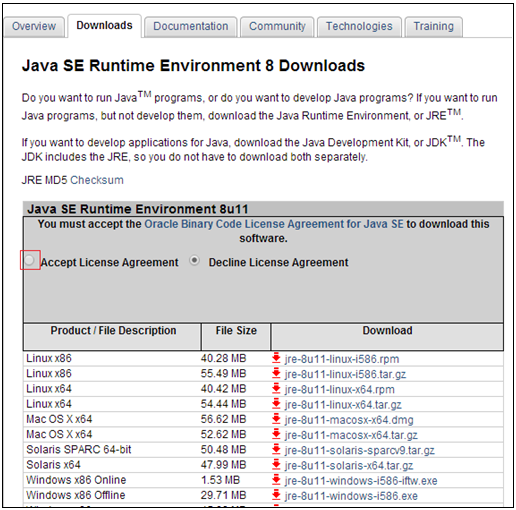The width and height of the screenshot is (516, 510).
Task: Switch to the Training tab
Action: pos(434,26)
